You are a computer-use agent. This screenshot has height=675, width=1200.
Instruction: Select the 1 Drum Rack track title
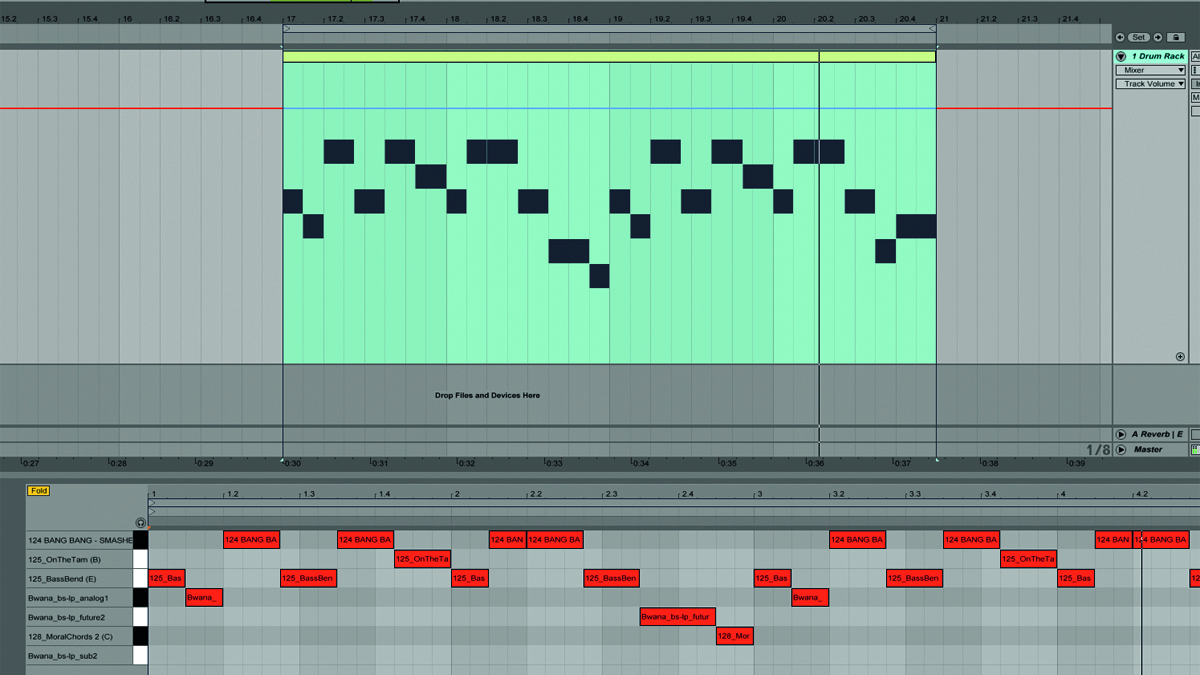tap(1157, 57)
